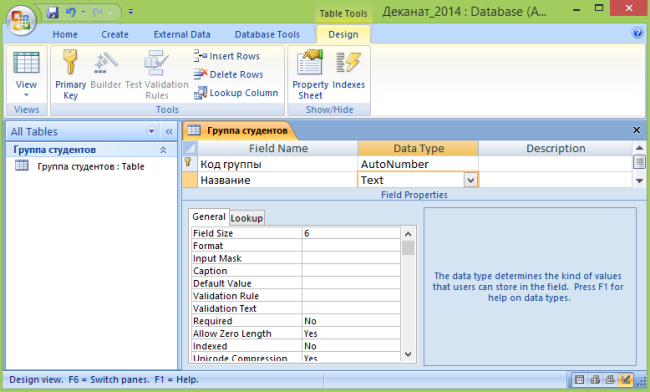This screenshot has height=392, width=650.
Task: Open Microsoft Access help
Action: click(637, 33)
